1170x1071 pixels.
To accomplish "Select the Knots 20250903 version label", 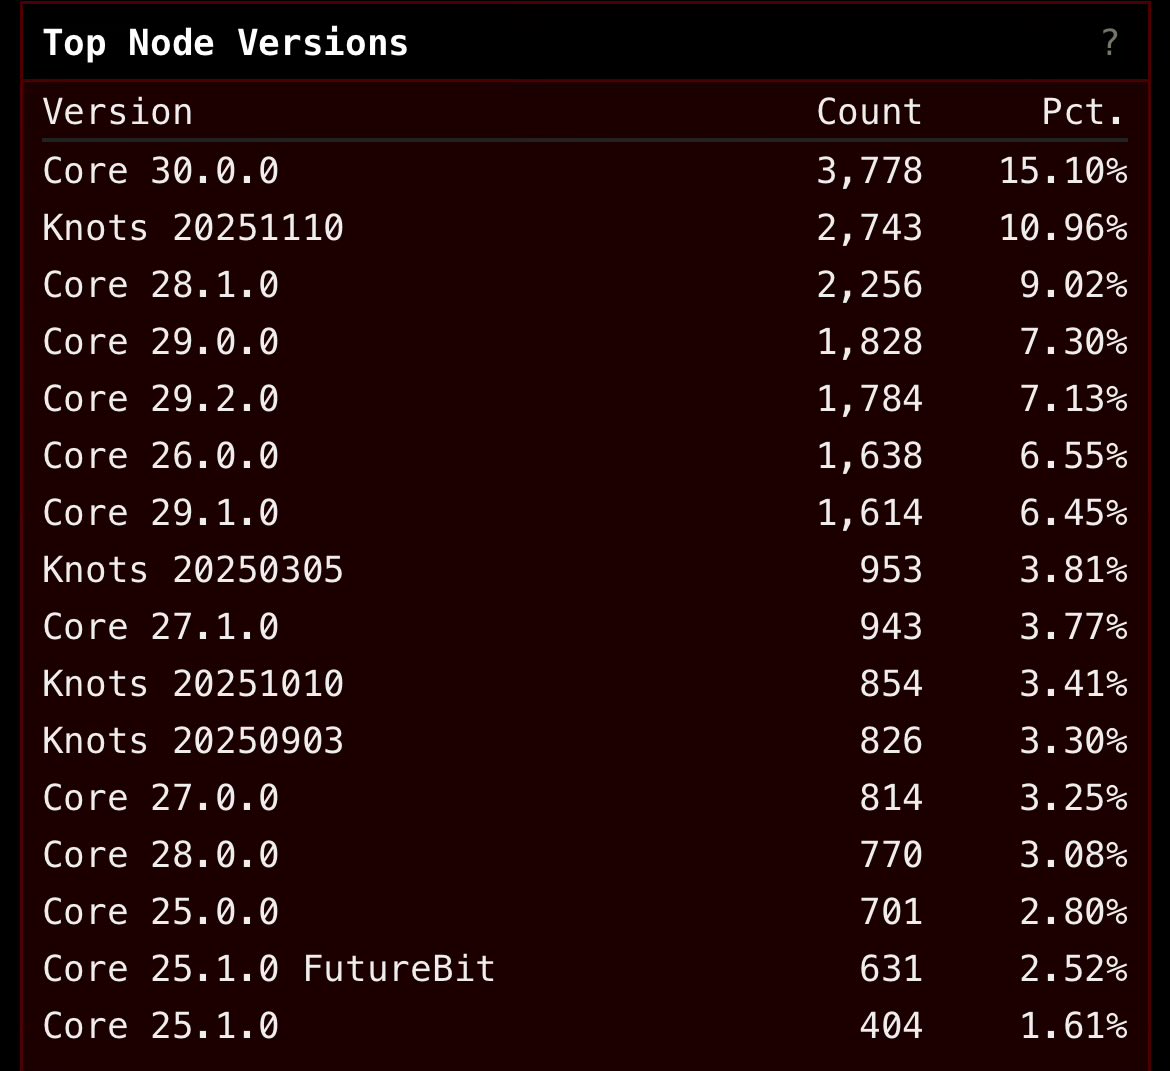I will tap(193, 740).
